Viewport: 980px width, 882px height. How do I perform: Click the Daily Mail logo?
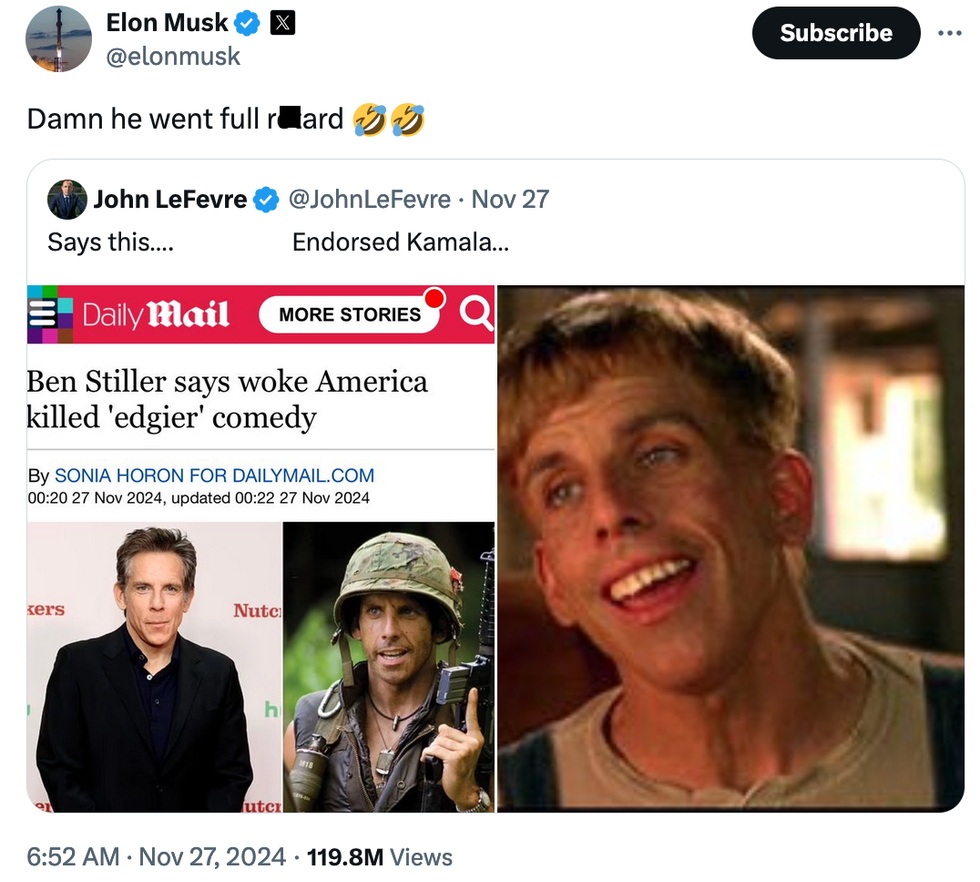[155, 315]
